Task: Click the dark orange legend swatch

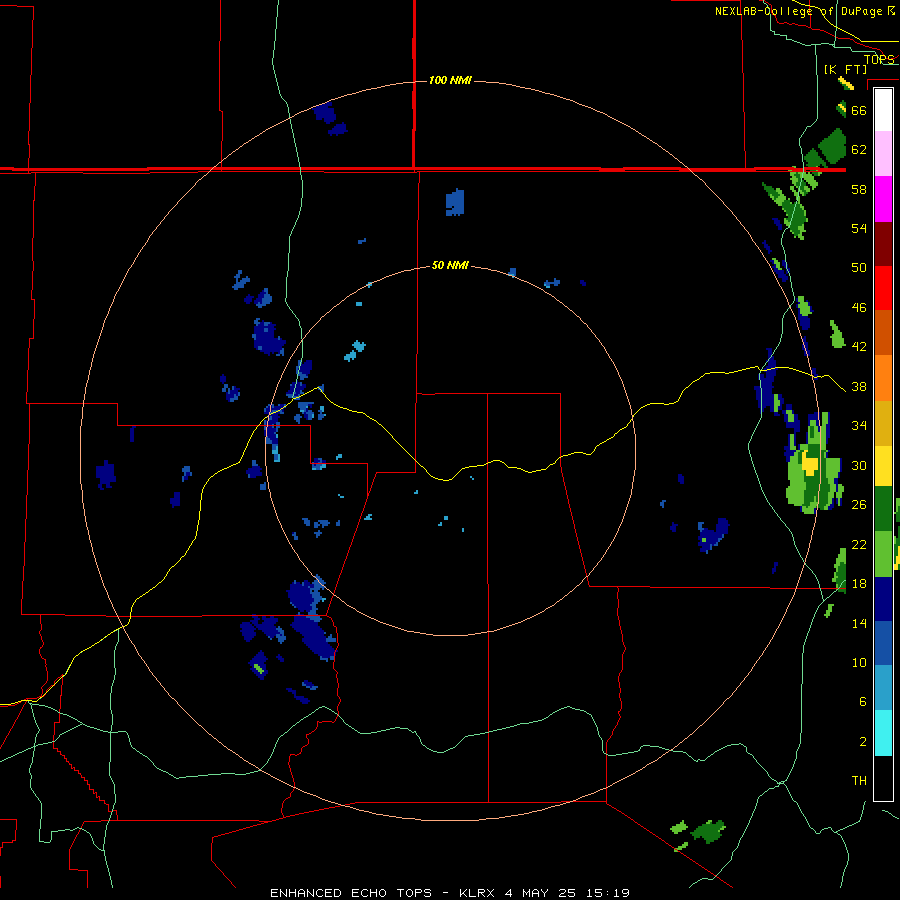Action: [883, 333]
